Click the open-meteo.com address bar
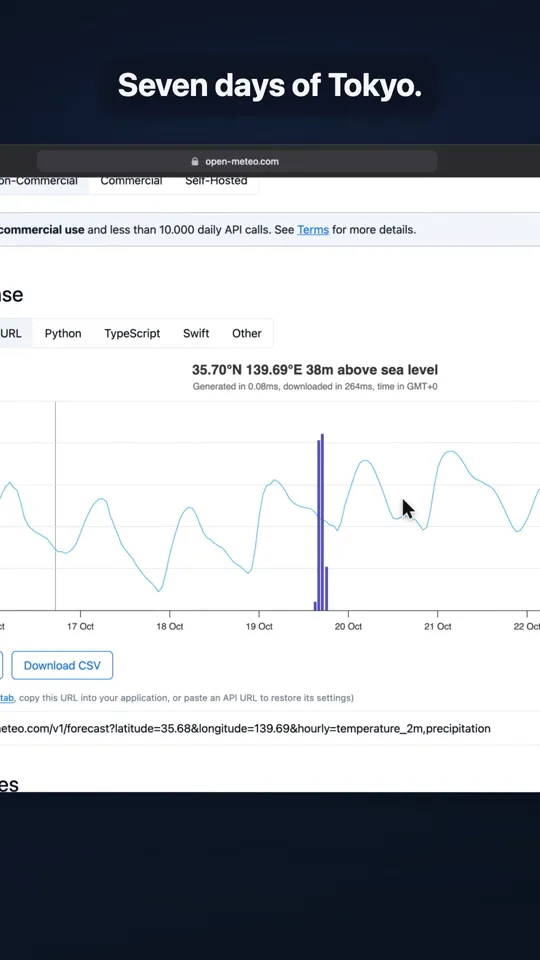The height and width of the screenshot is (960, 540). (x=237, y=162)
